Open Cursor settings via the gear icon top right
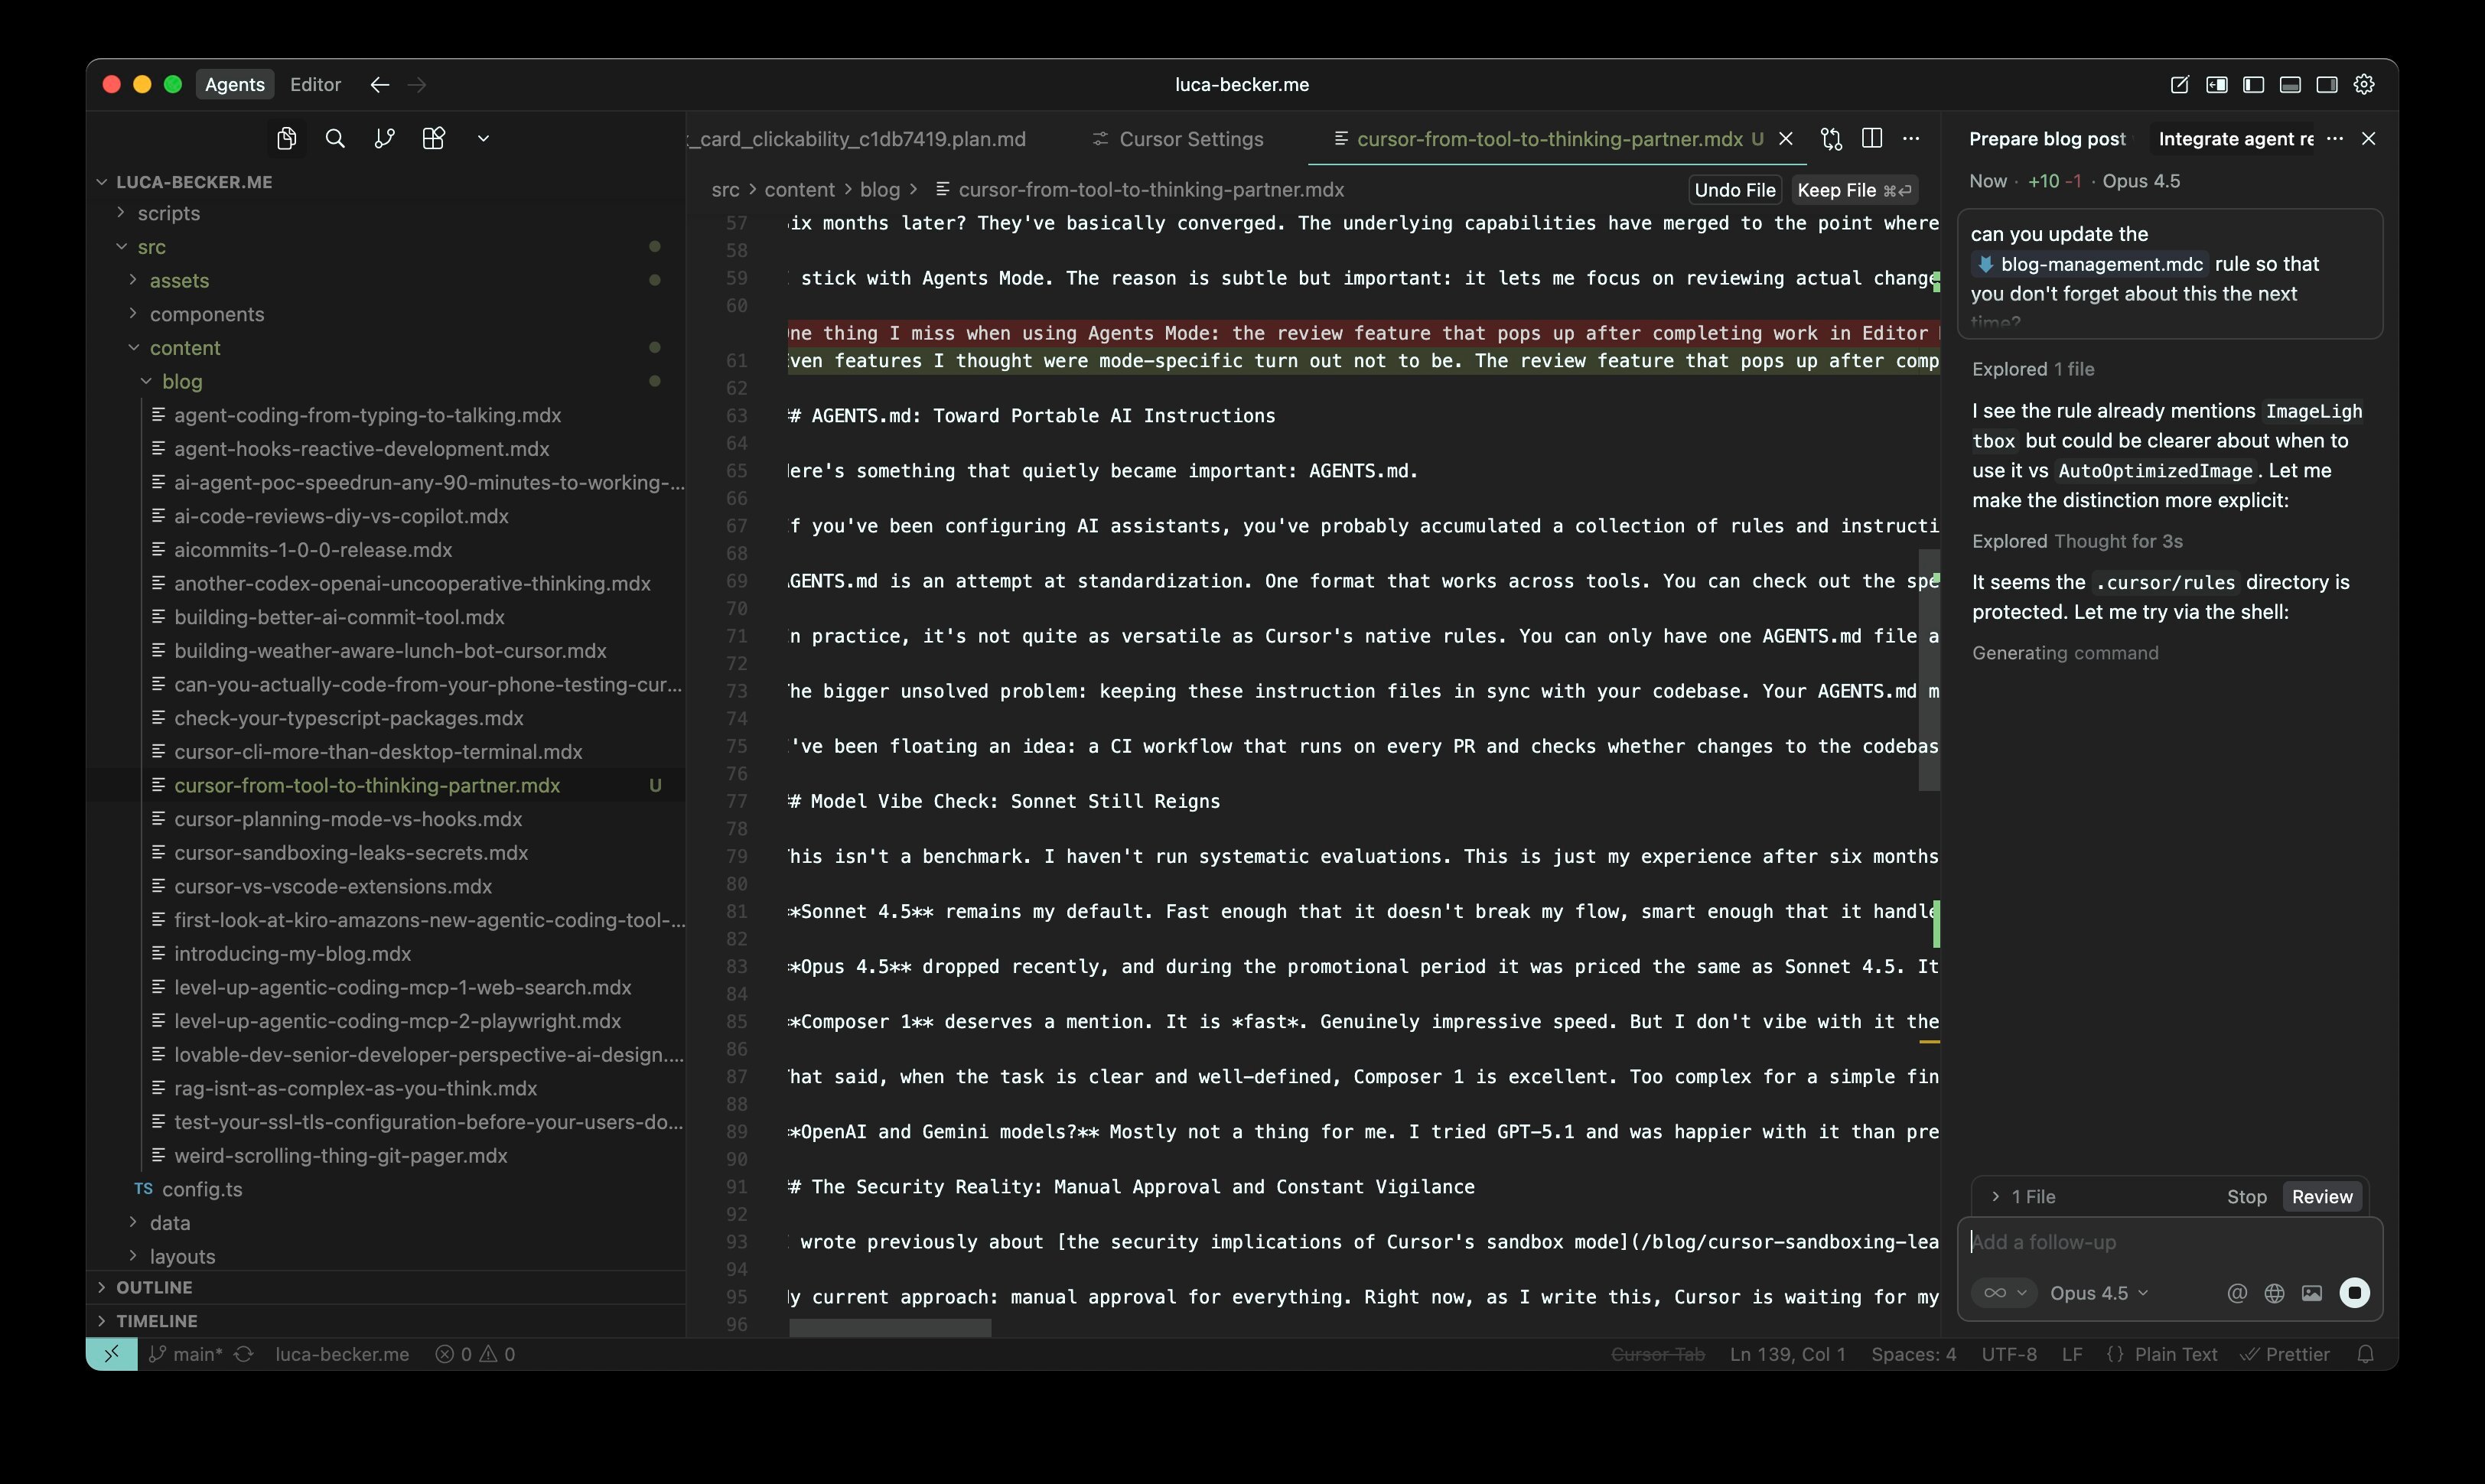 [2364, 84]
